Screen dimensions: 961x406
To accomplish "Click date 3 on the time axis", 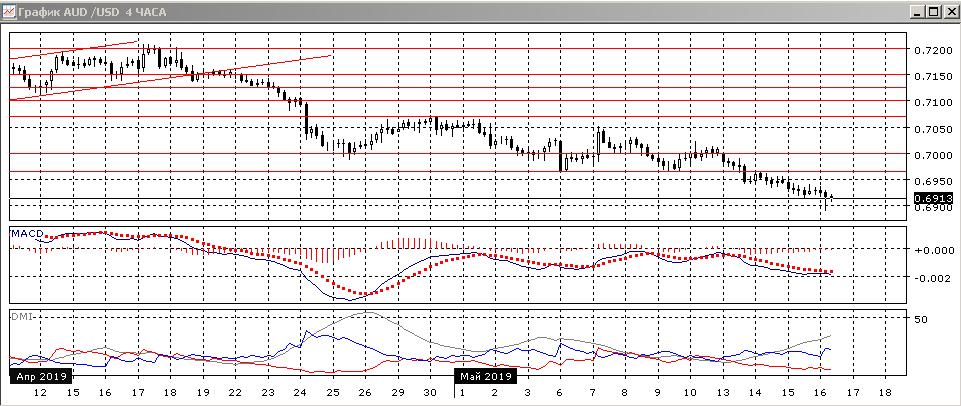I will [527, 393].
